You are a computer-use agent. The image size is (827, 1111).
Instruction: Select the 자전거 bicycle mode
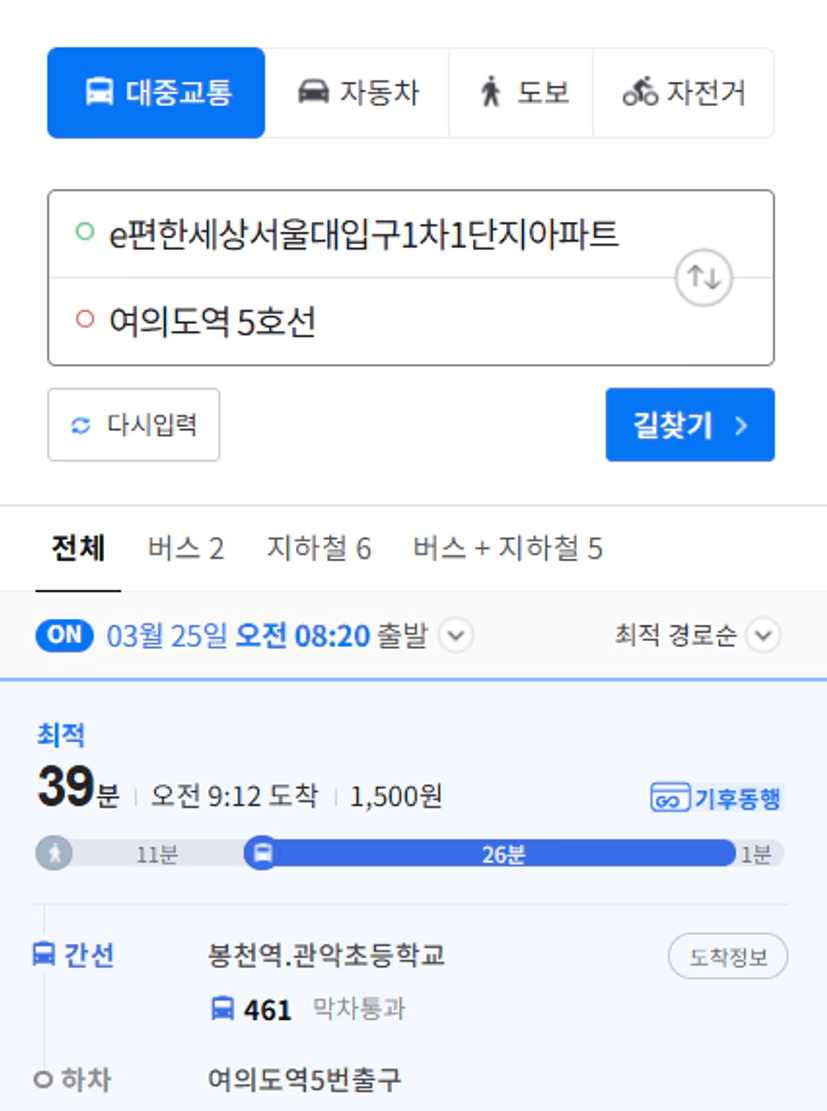(683, 93)
